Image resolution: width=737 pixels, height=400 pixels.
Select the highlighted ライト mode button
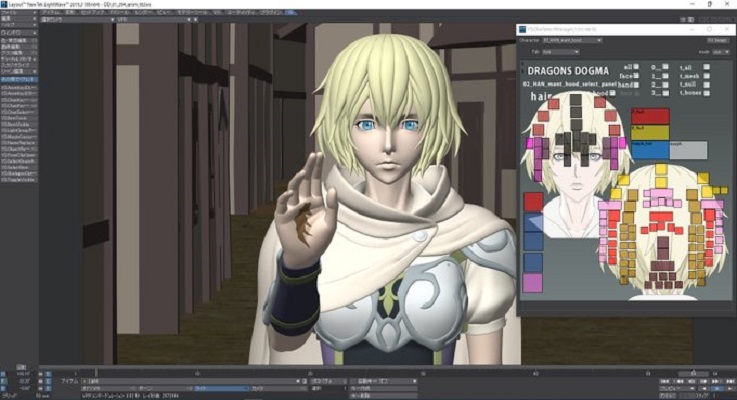click(221, 389)
